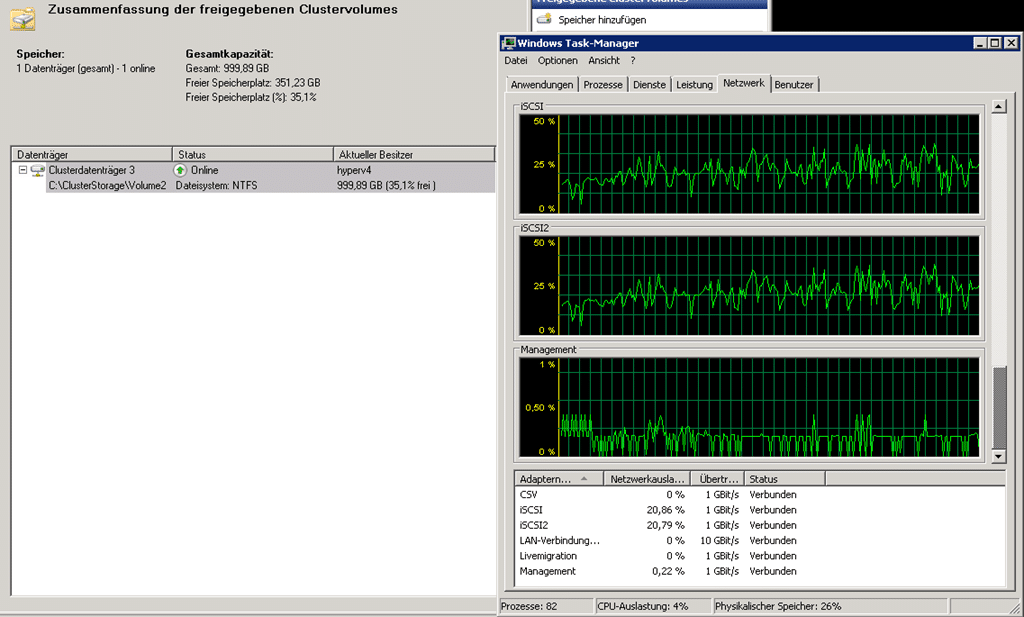The height and width of the screenshot is (617, 1024).
Task: Click the Clusterdatenträger 3 row label
Action: pyautogui.click(x=91, y=170)
